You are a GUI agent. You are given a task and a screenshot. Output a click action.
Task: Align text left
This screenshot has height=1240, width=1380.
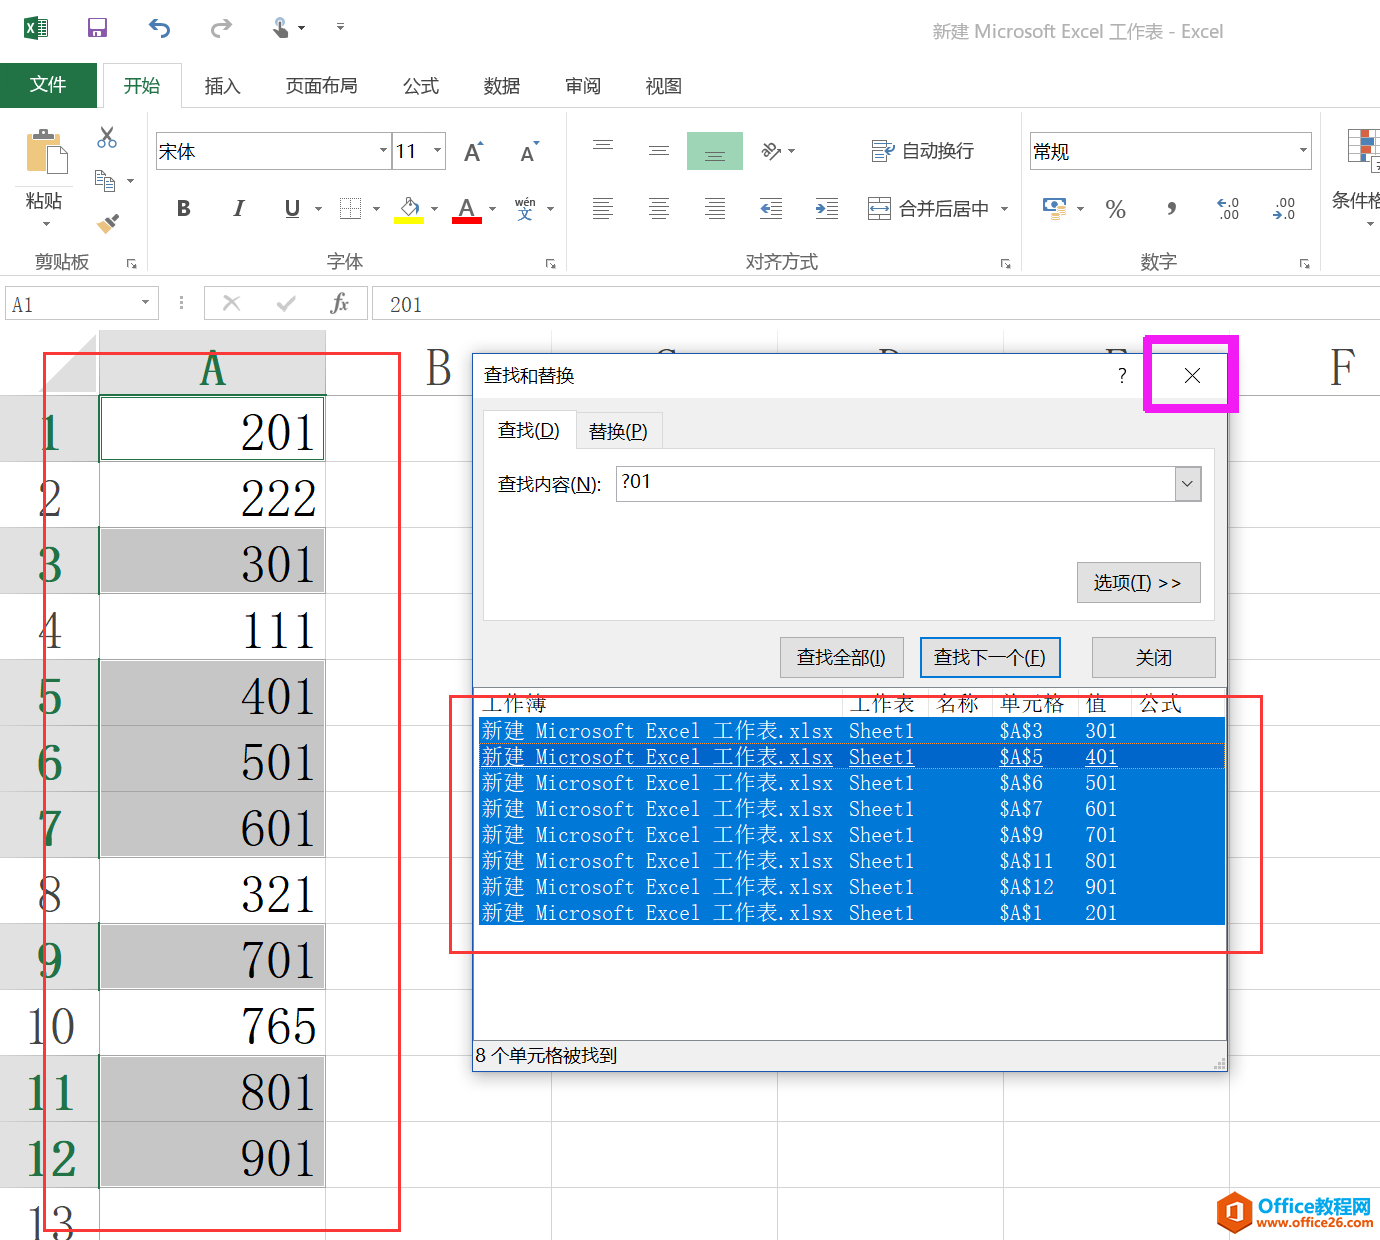(603, 209)
